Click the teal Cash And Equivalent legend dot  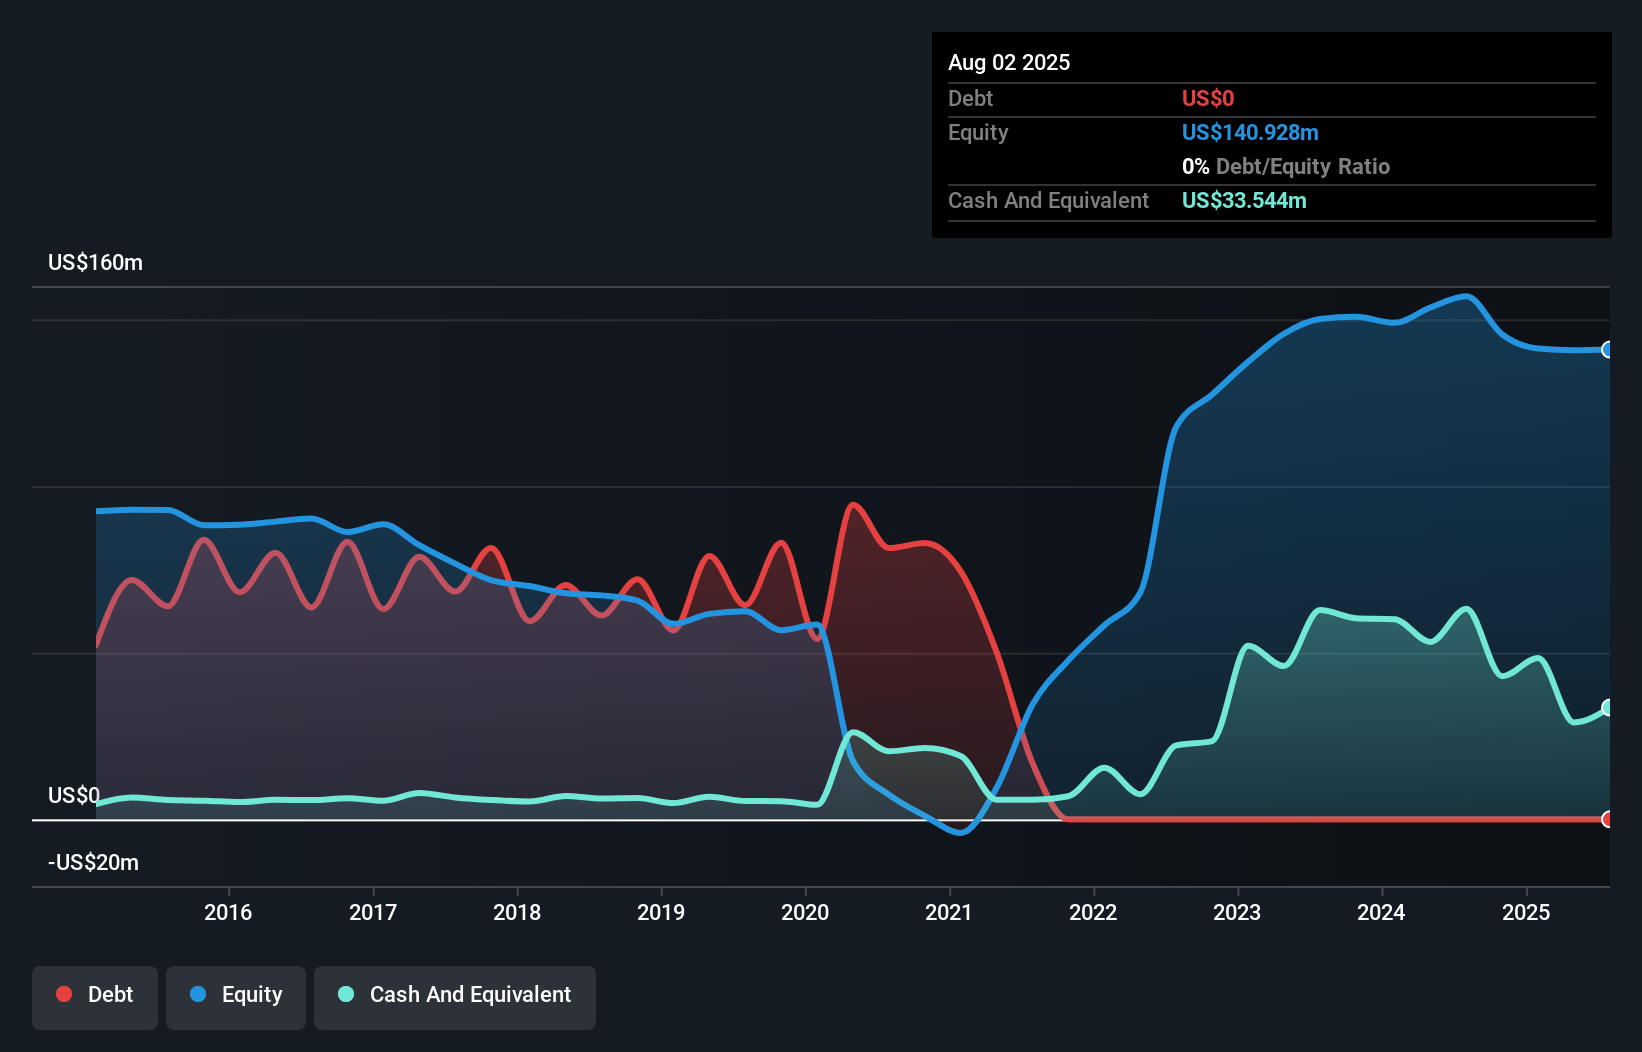(x=345, y=995)
